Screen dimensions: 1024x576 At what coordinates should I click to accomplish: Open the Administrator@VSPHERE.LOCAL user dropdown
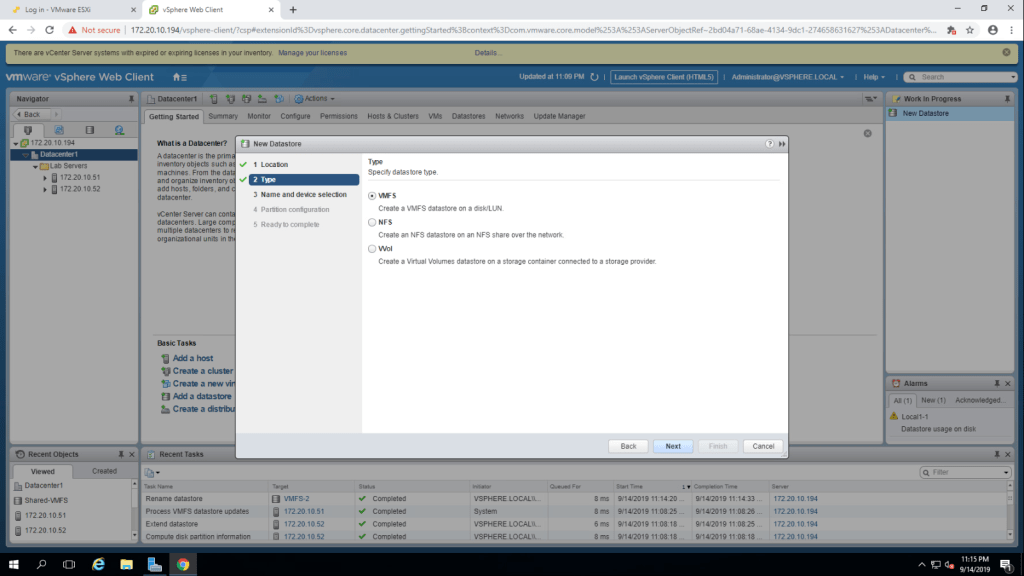coord(787,77)
